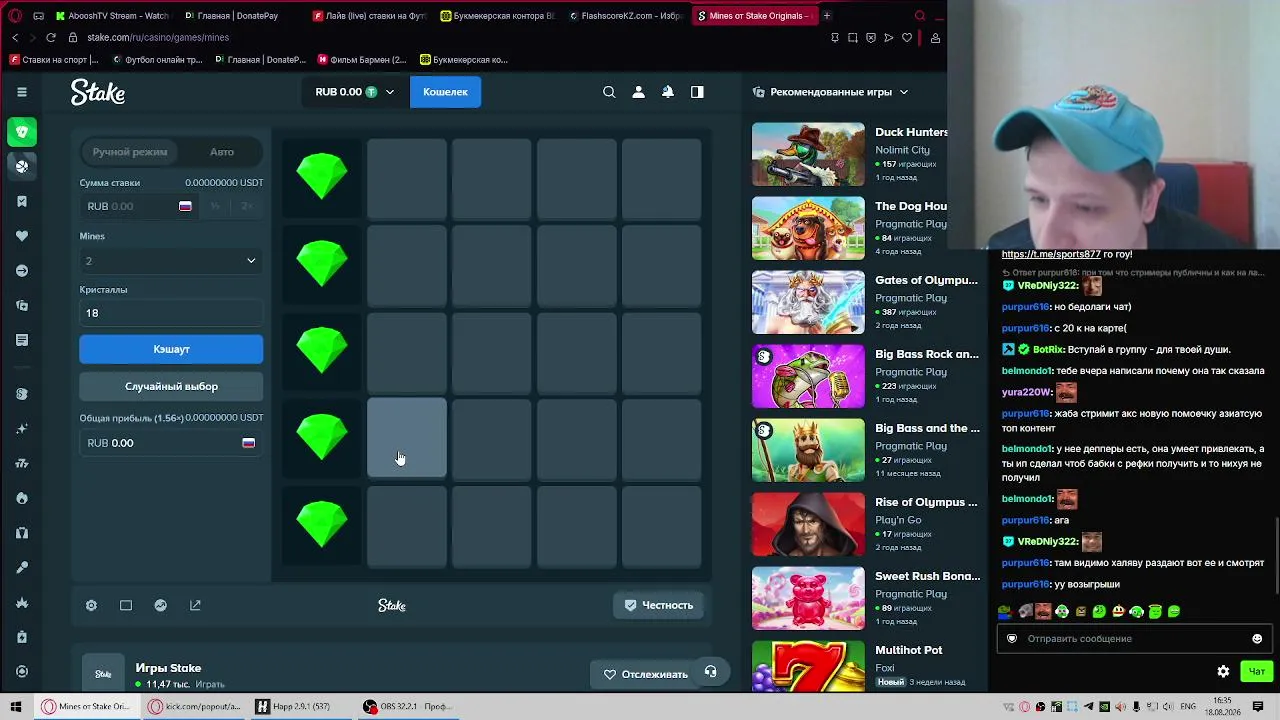Open the Футбол онлайн bookmark
This screenshot has width=1280, height=720.
click(157, 60)
